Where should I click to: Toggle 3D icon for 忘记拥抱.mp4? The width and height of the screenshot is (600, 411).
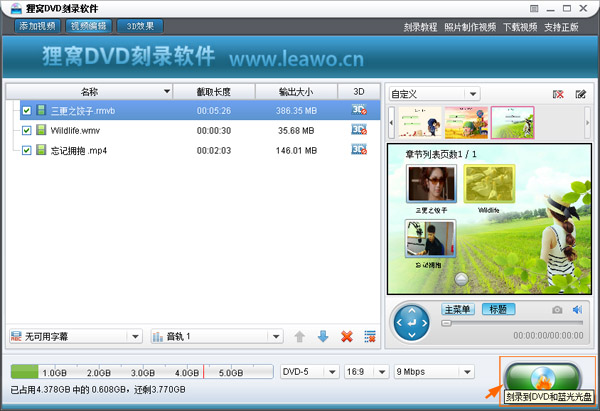point(359,150)
